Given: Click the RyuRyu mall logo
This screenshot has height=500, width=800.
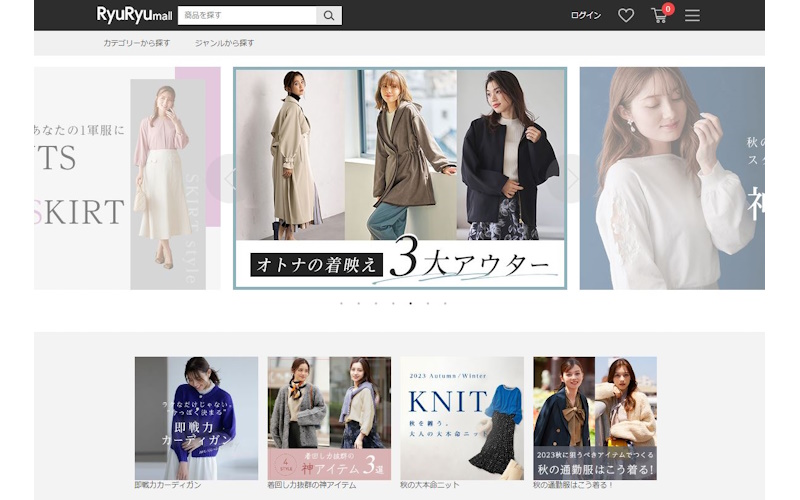Looking at the screenshot, I should (x=134, y=15).
